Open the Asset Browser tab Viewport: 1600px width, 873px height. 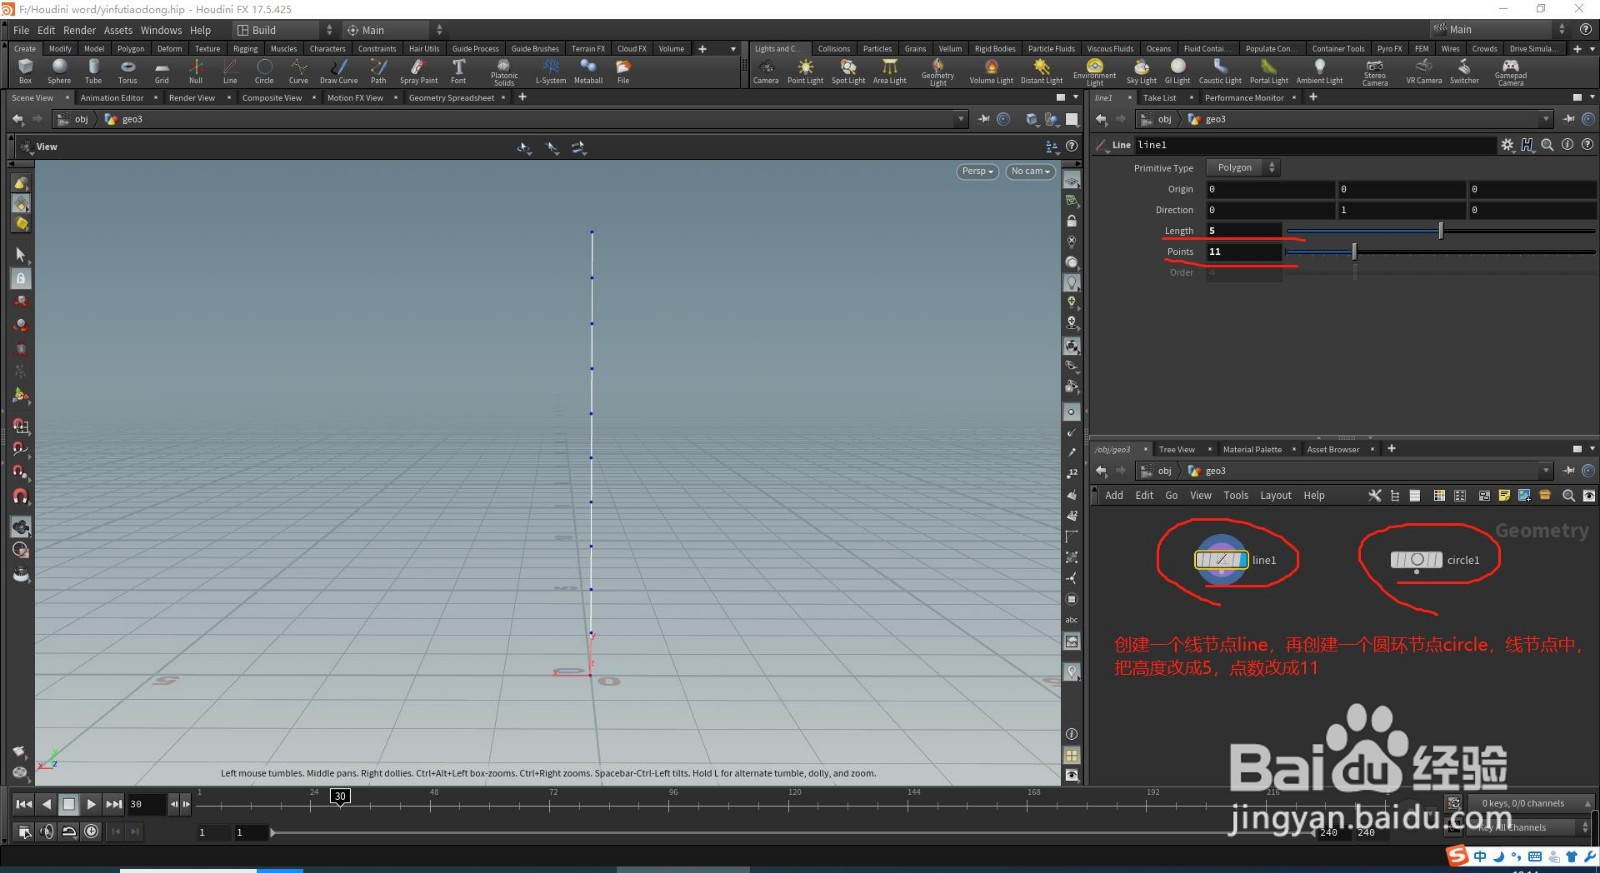pos(1333,450)
